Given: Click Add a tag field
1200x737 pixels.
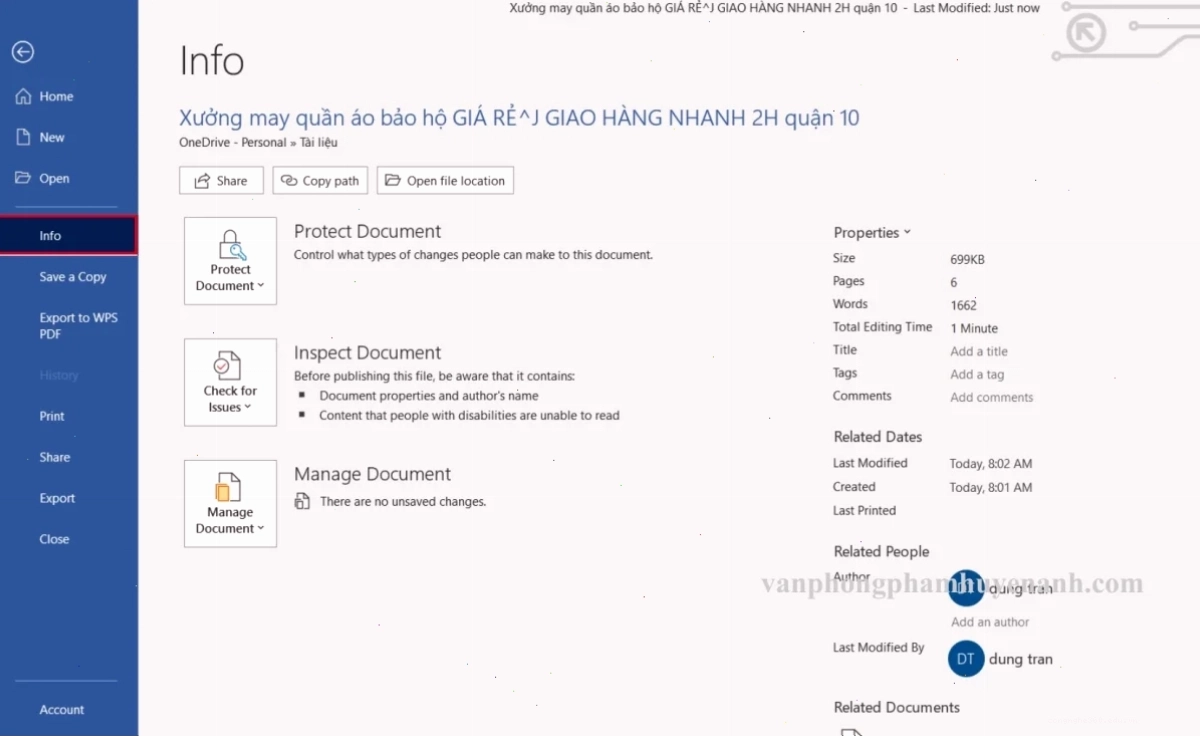Looking at the screenshot, I should [977, 374].
